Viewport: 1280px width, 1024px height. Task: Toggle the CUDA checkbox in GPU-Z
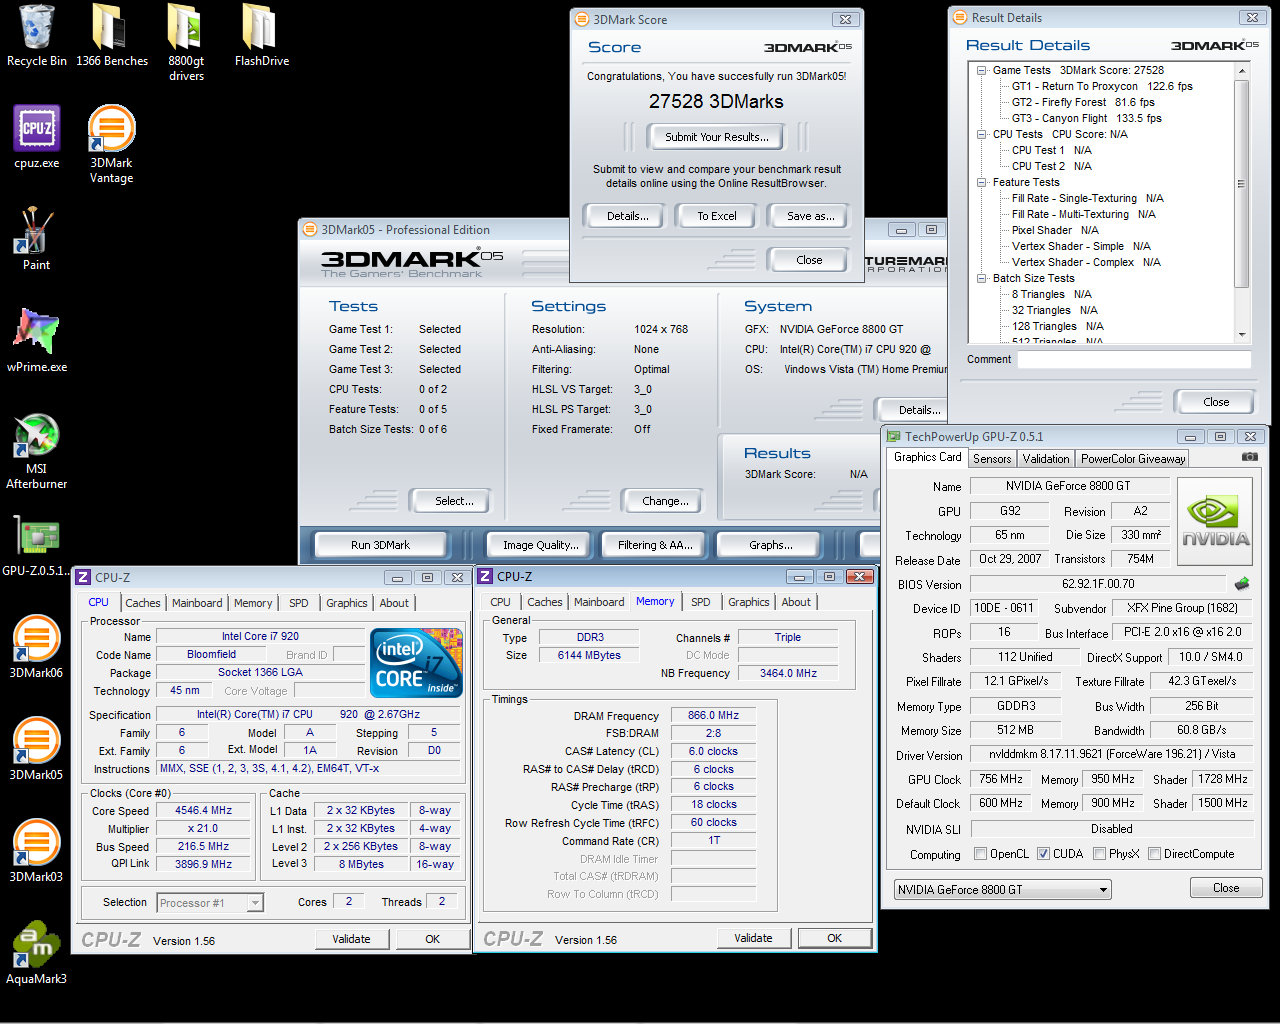tap(1043, 854)
